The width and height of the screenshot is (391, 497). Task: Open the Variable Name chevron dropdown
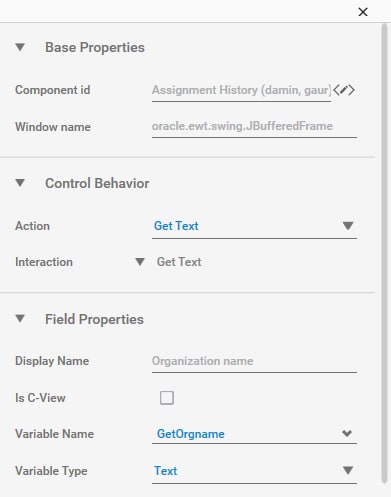347,433
